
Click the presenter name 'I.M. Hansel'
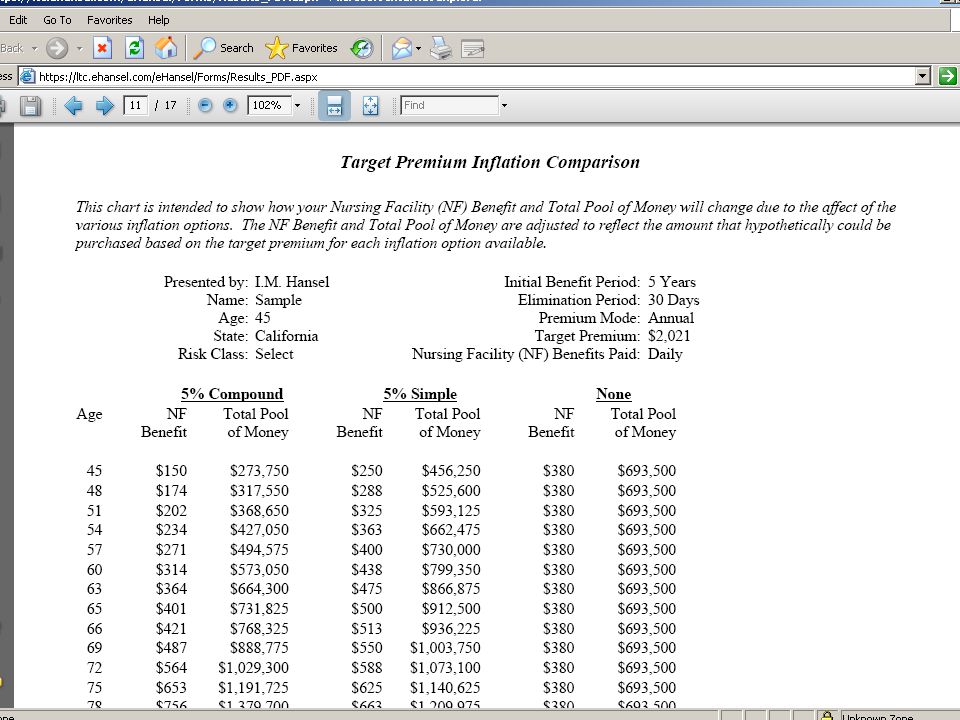[x=292, y=282]
